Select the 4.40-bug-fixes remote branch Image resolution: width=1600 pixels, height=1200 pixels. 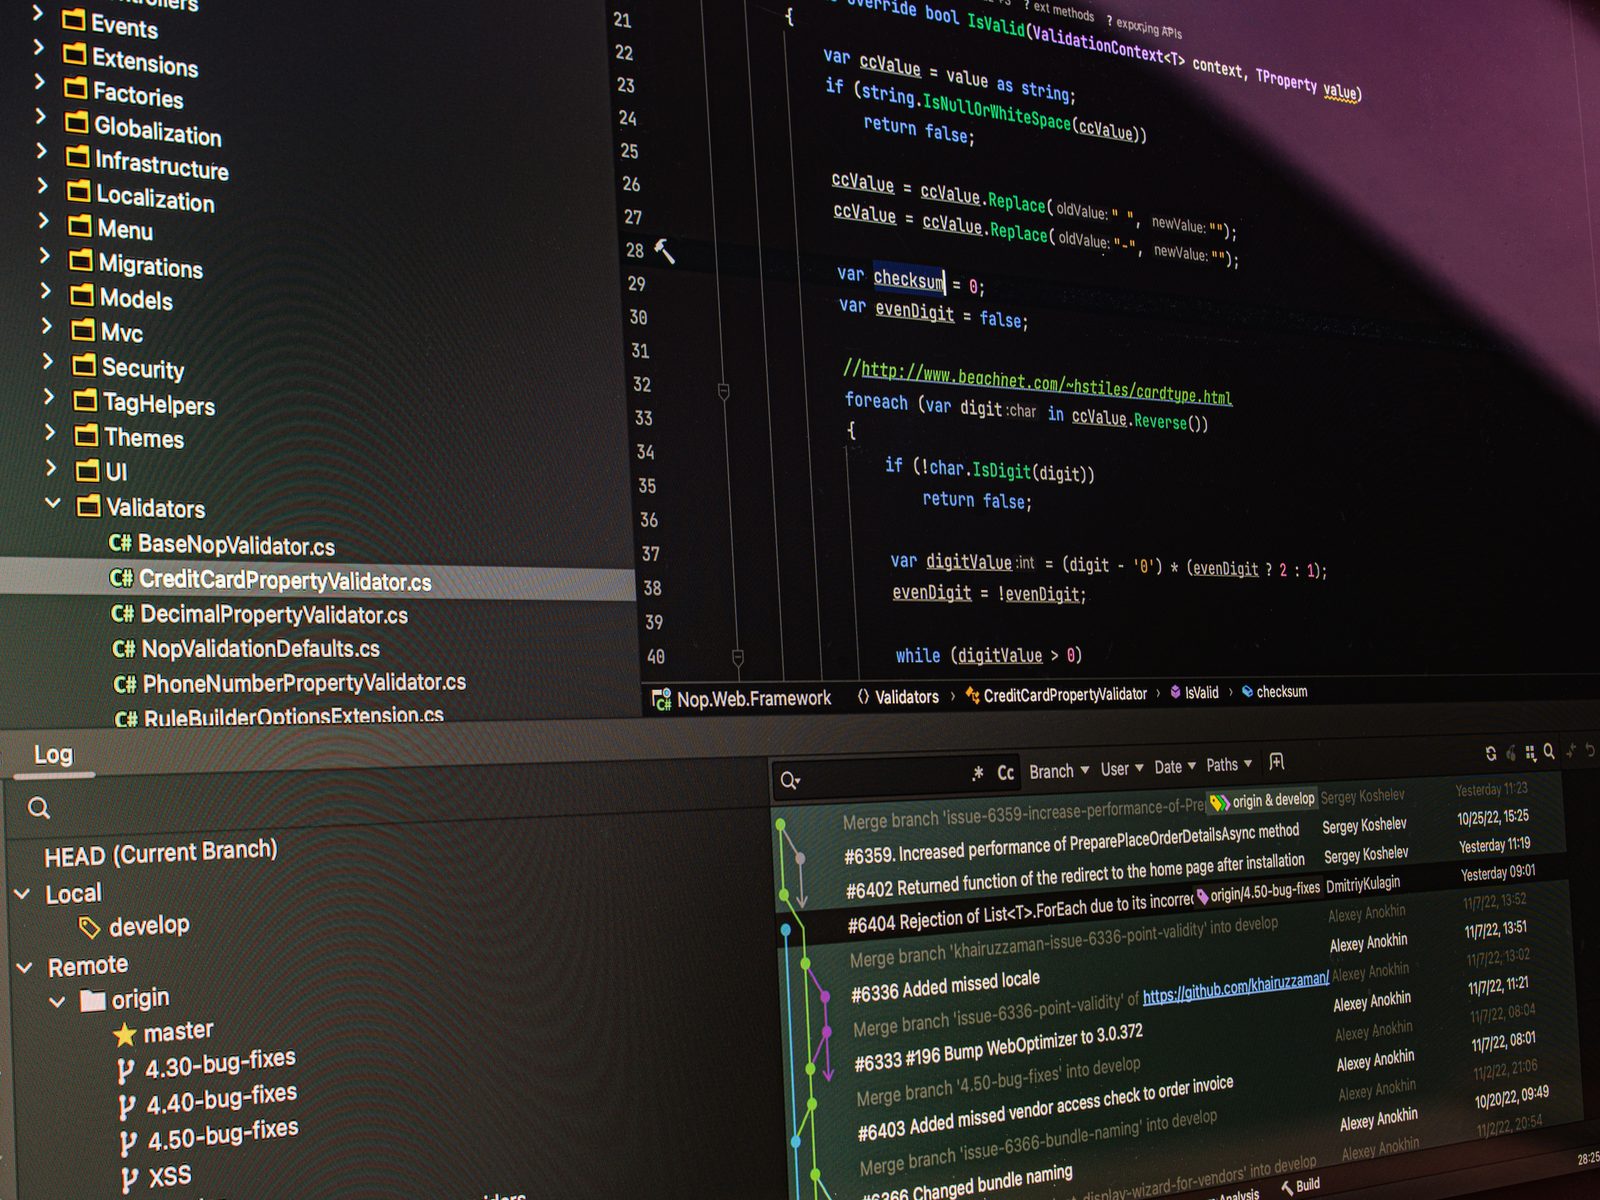point(221,1099)
